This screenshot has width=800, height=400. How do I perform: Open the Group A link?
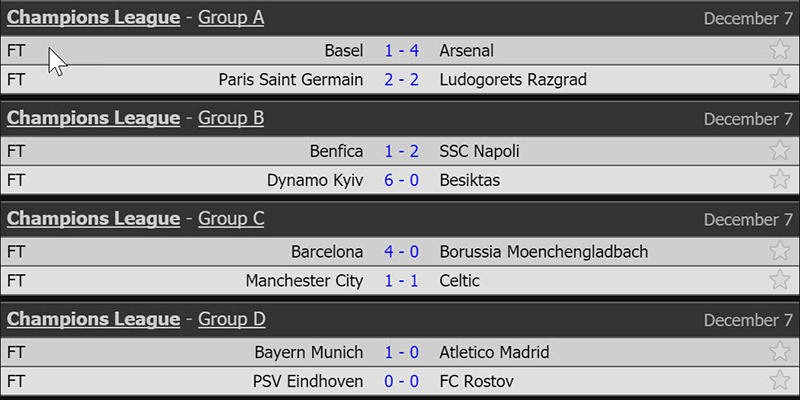(231, 17)
